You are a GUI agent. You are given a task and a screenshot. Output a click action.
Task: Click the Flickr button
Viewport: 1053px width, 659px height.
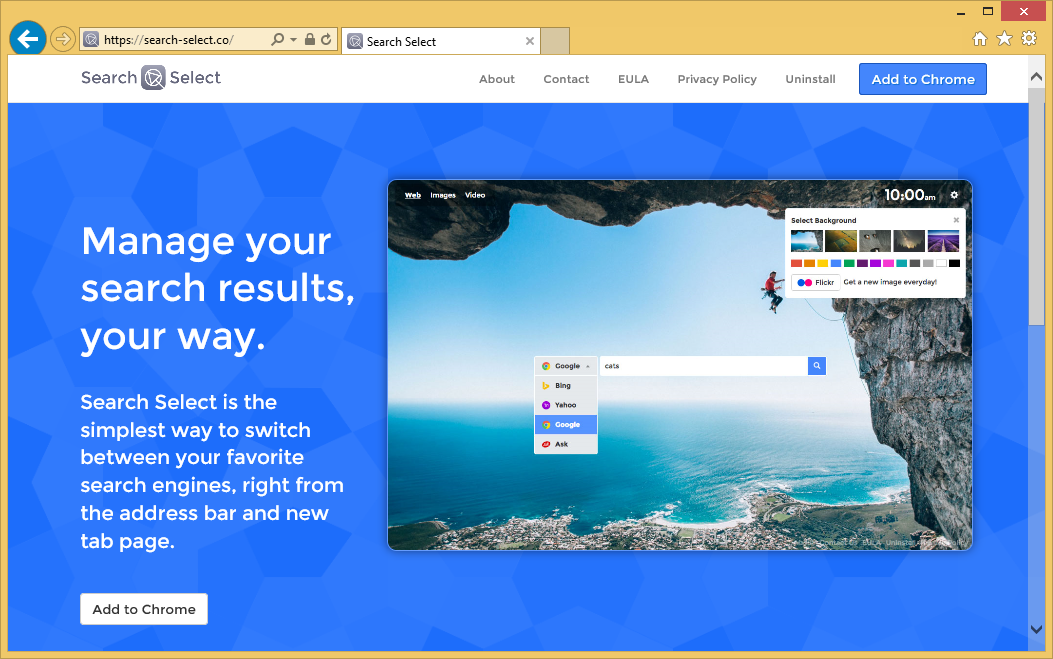tap(815, 283)
